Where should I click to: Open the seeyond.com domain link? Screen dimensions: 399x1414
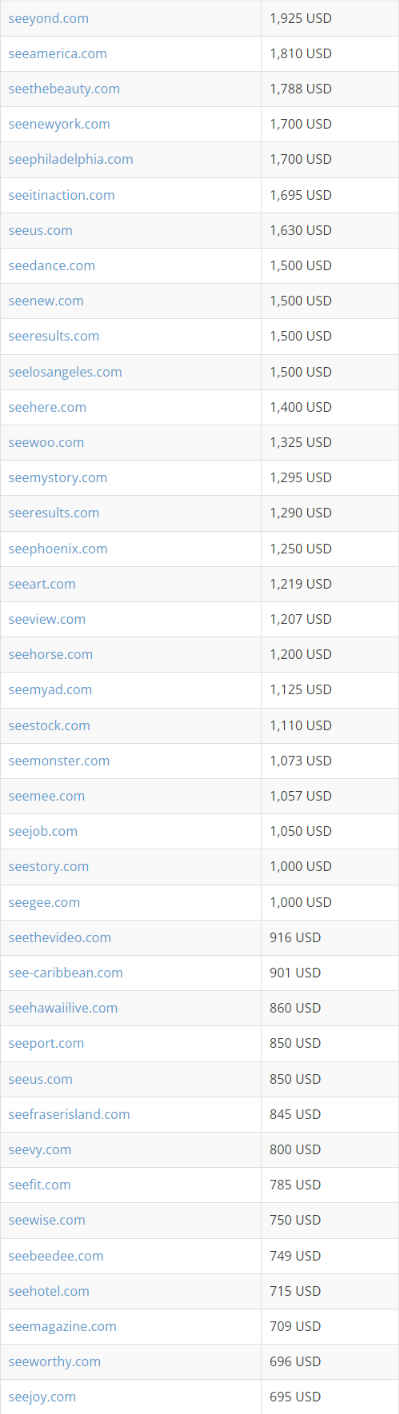(x=48, y=18)
